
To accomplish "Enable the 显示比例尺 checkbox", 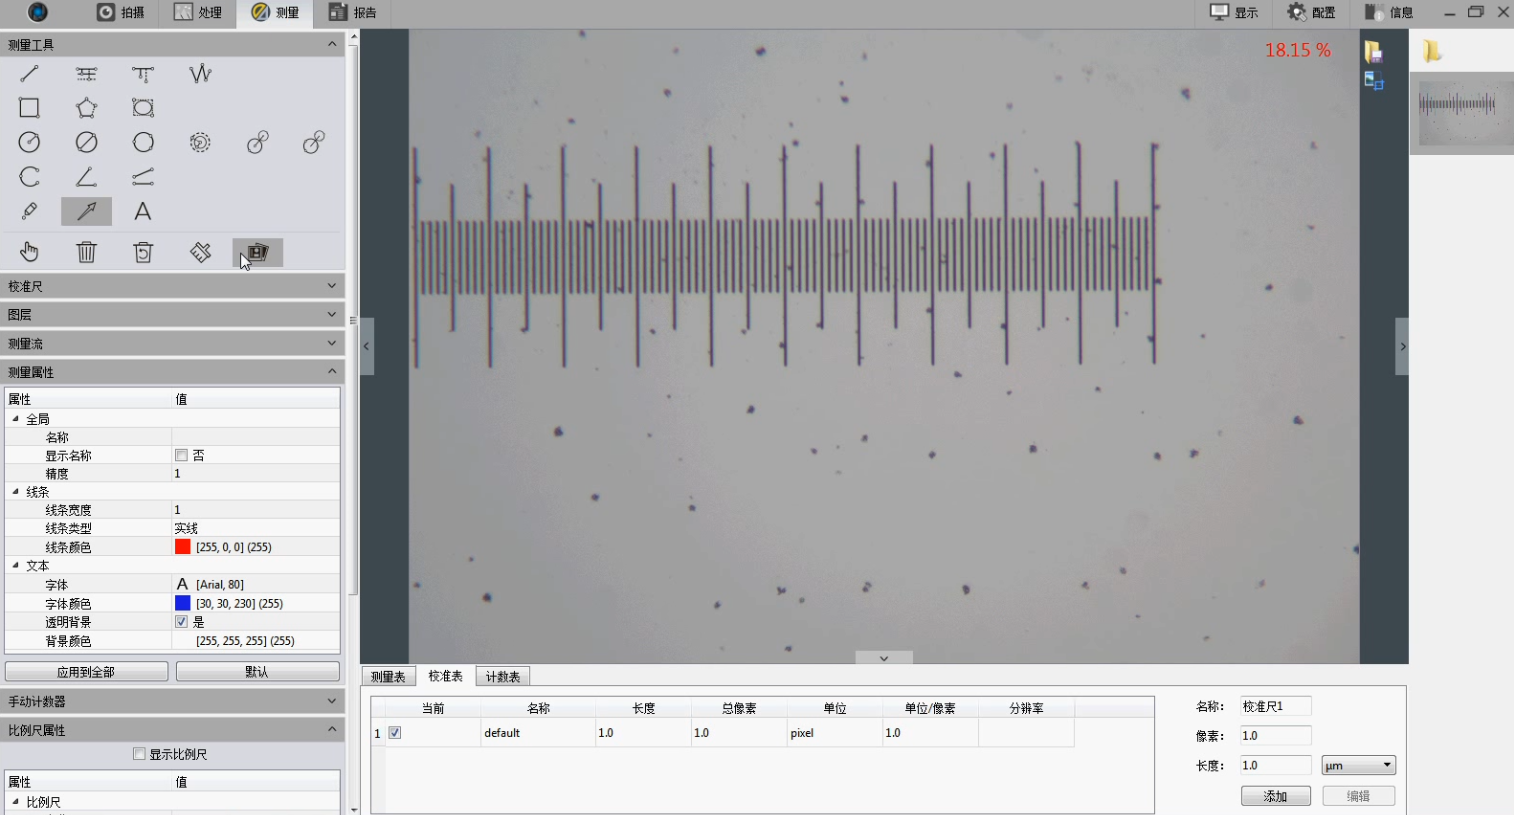I will pos(140,754).
